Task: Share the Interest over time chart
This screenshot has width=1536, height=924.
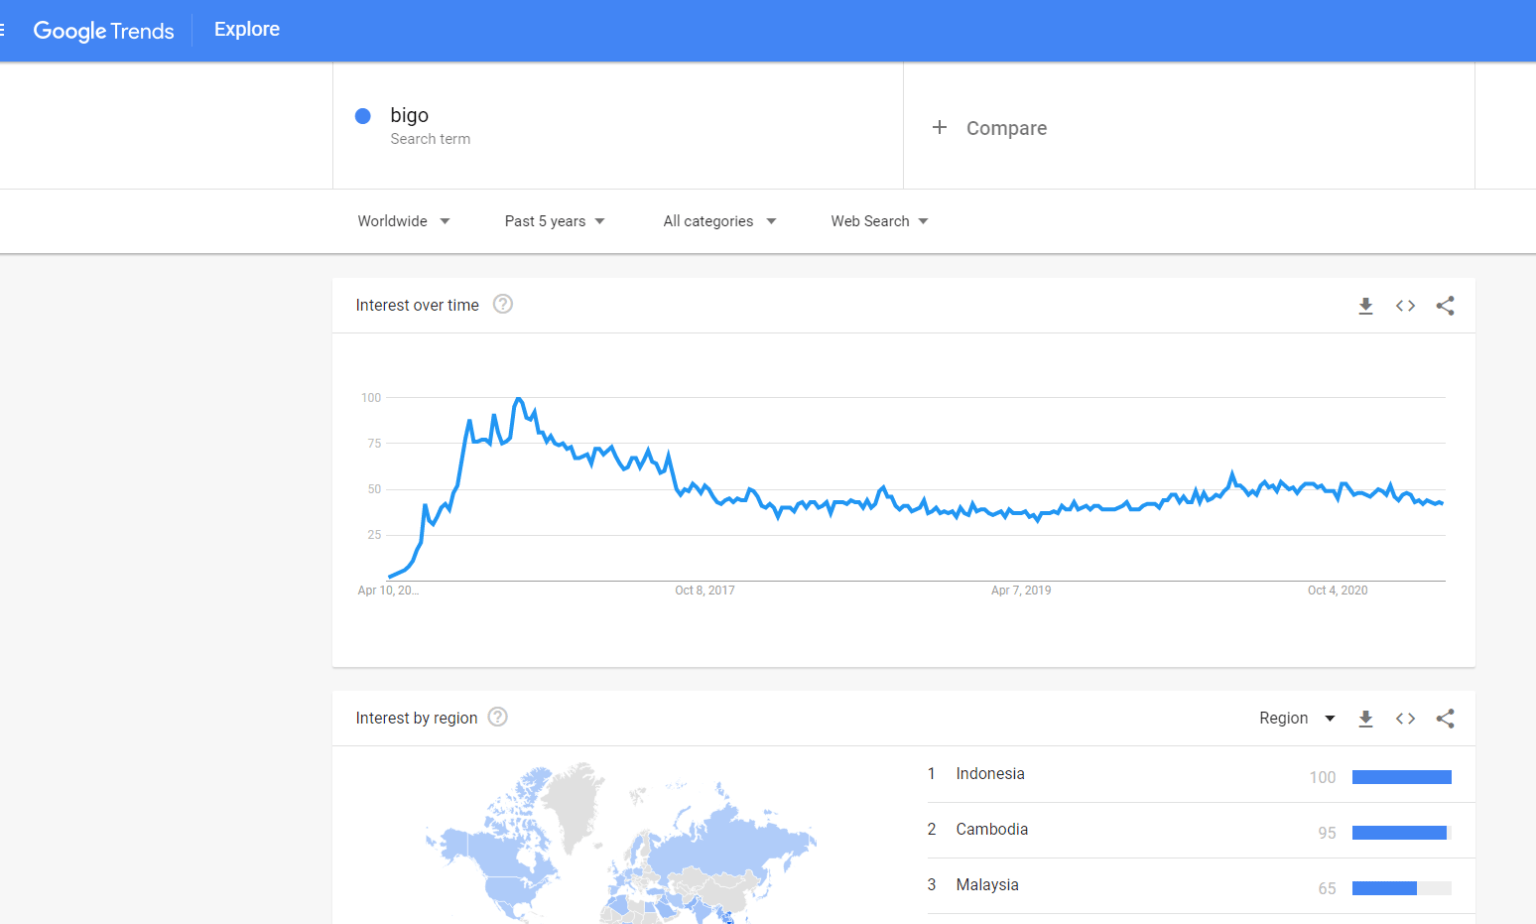Action: coord(1445,306)
